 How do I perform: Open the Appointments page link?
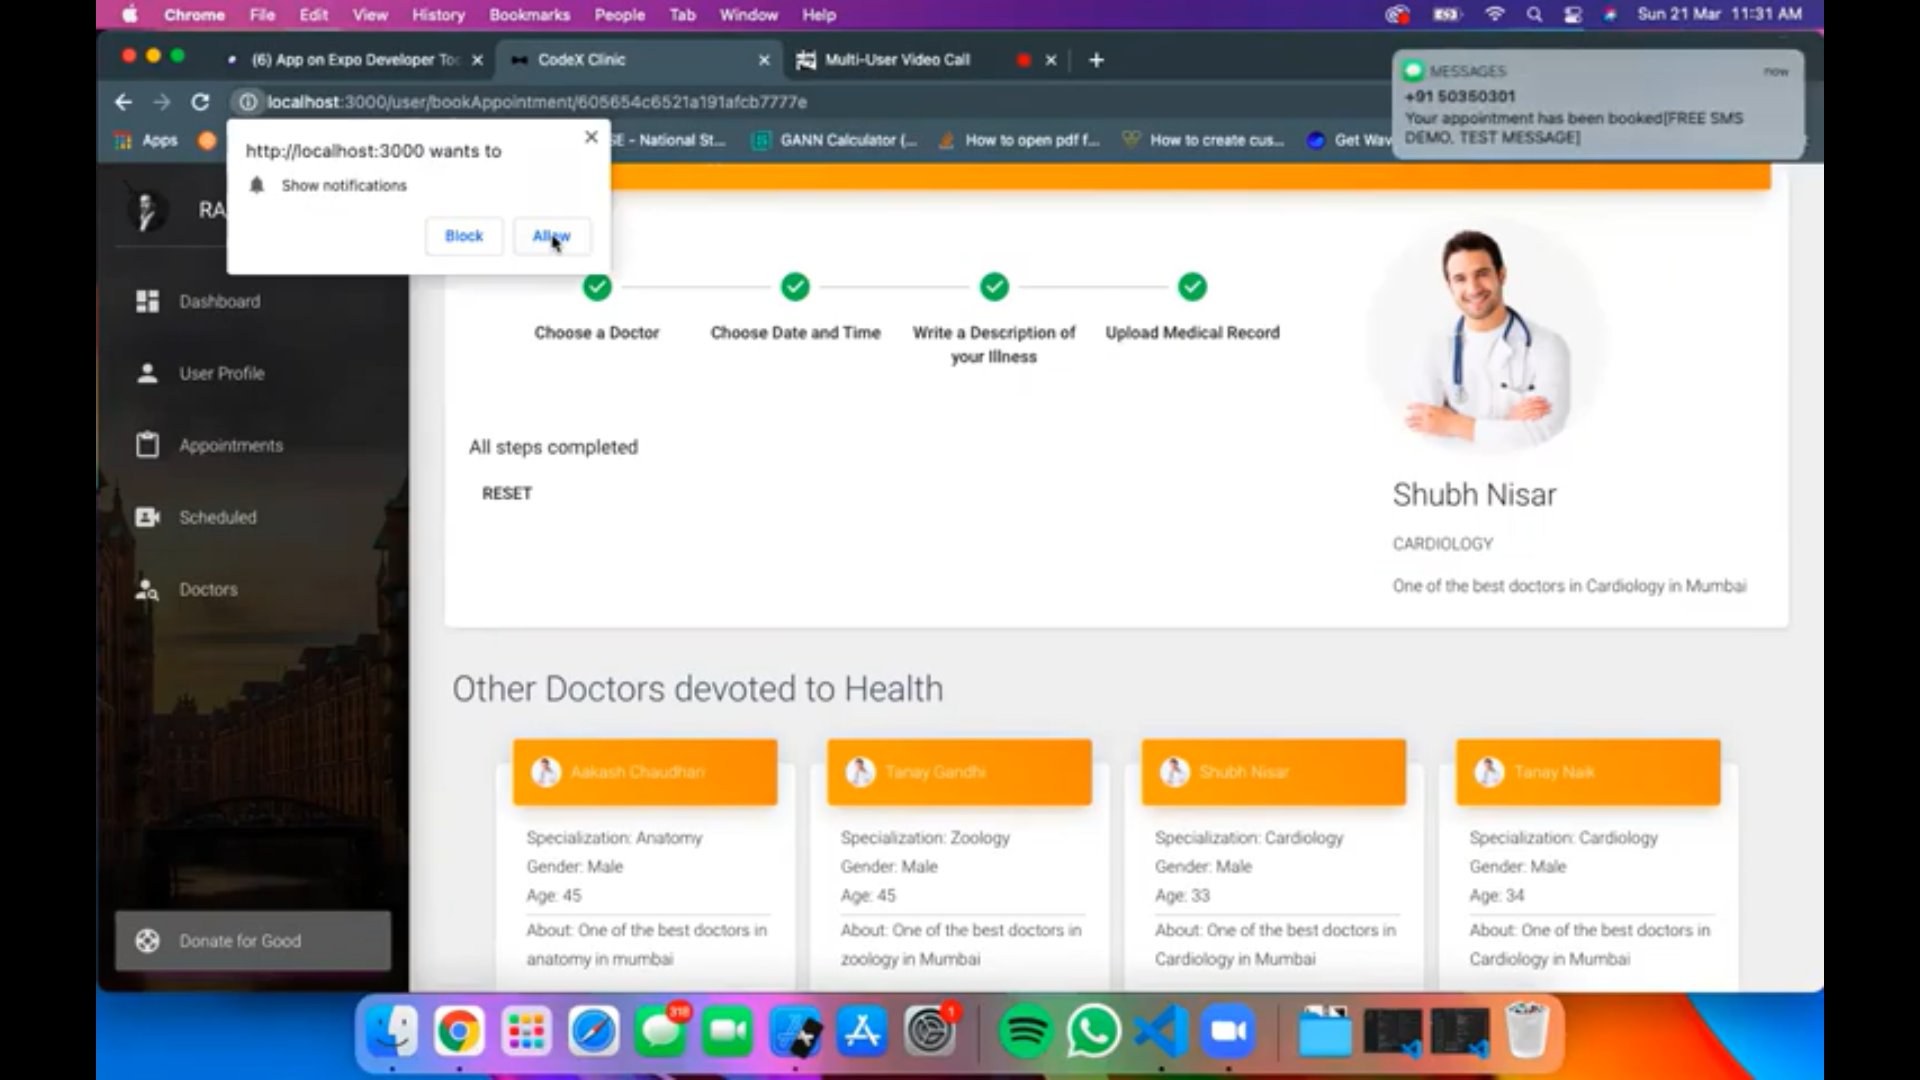tap(231, 445)
